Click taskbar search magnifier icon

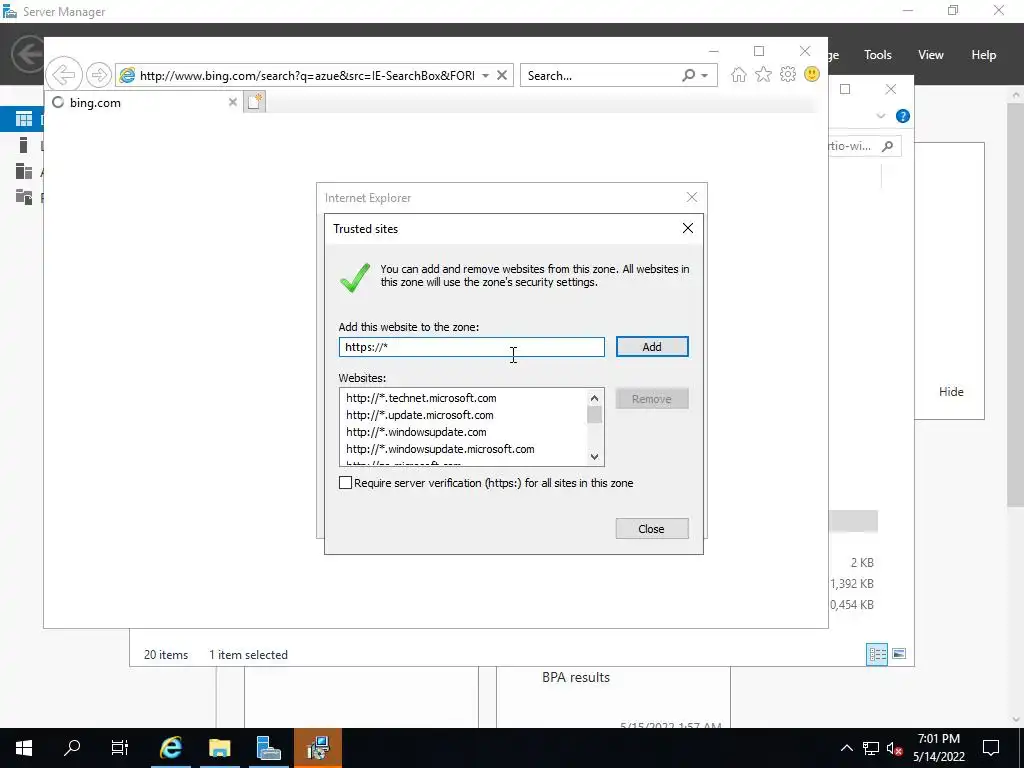[x=72, y=748]
